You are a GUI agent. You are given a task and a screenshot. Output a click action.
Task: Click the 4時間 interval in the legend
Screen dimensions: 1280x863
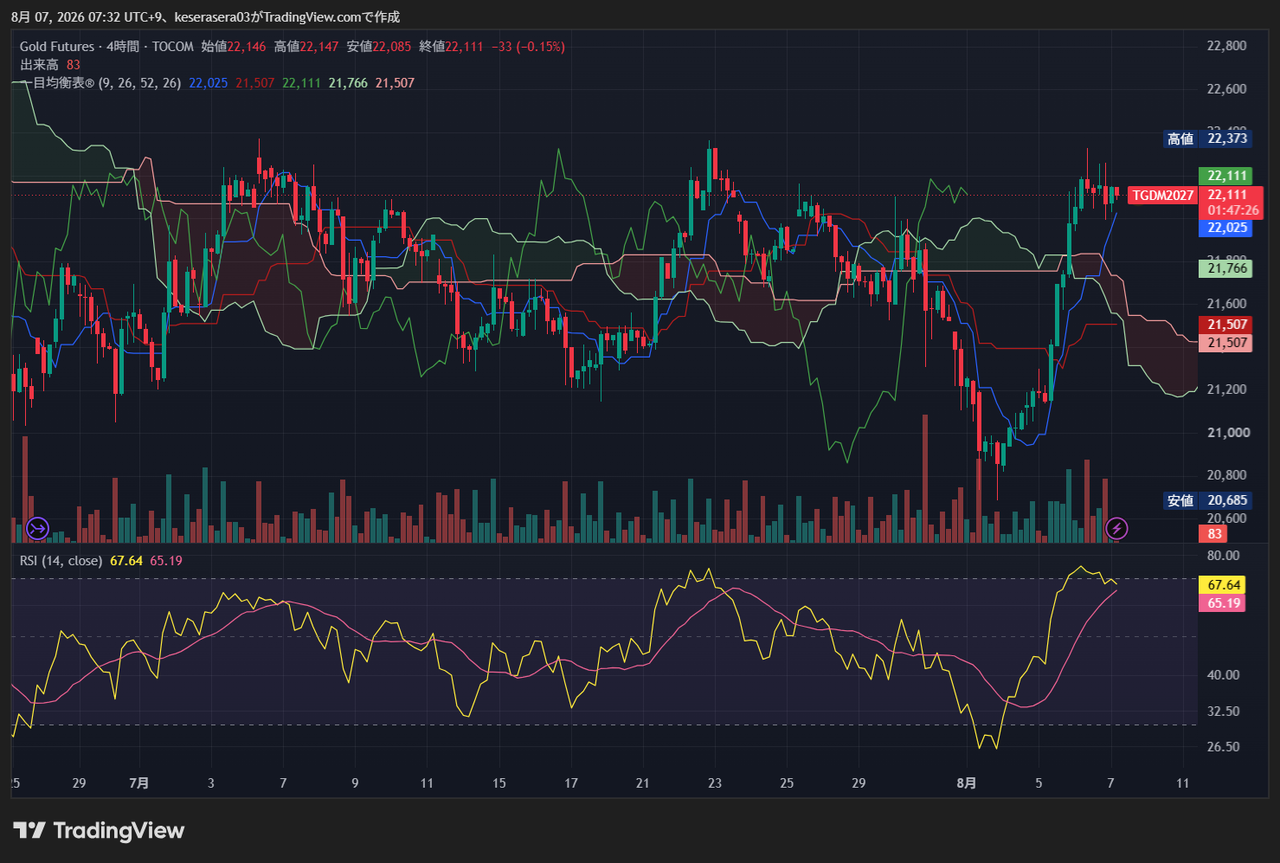tap(125, 47)
